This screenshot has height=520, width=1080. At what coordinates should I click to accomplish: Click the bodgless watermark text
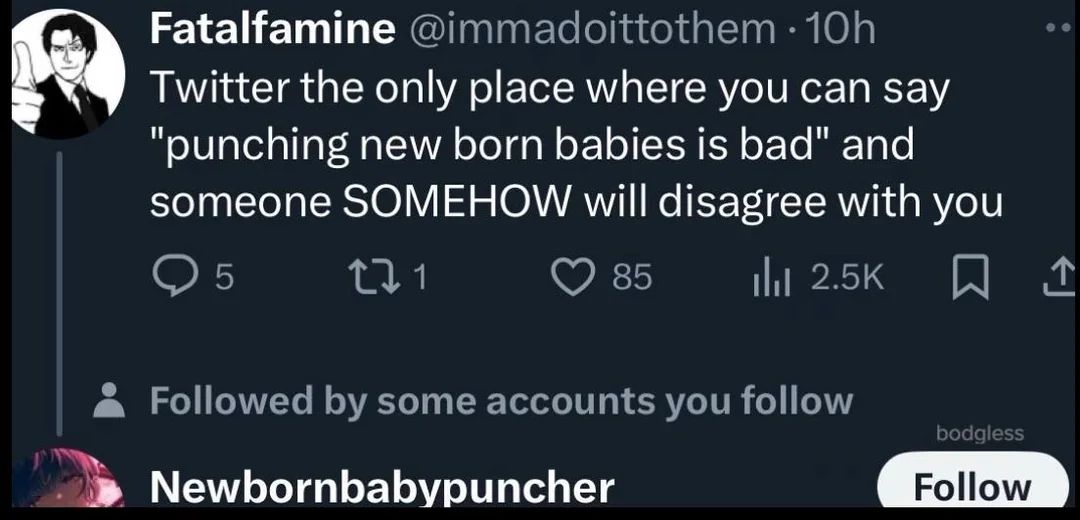(x=979, y=432)
